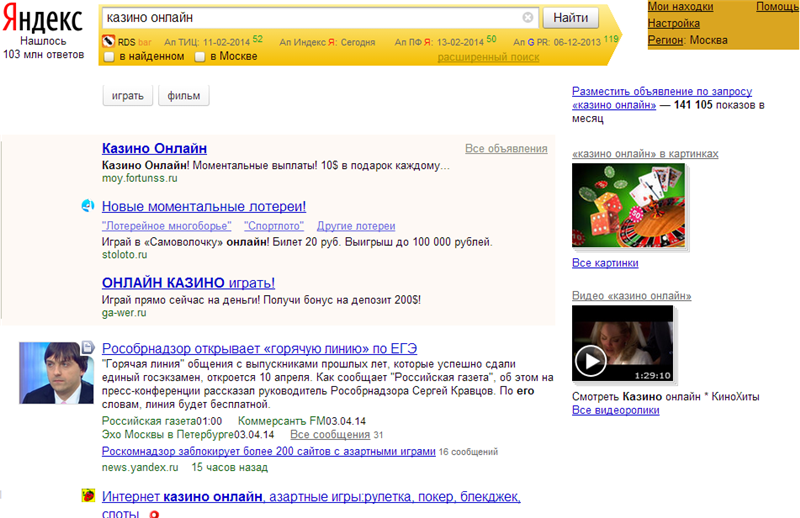Click the news photo of the man

point(56,373)
